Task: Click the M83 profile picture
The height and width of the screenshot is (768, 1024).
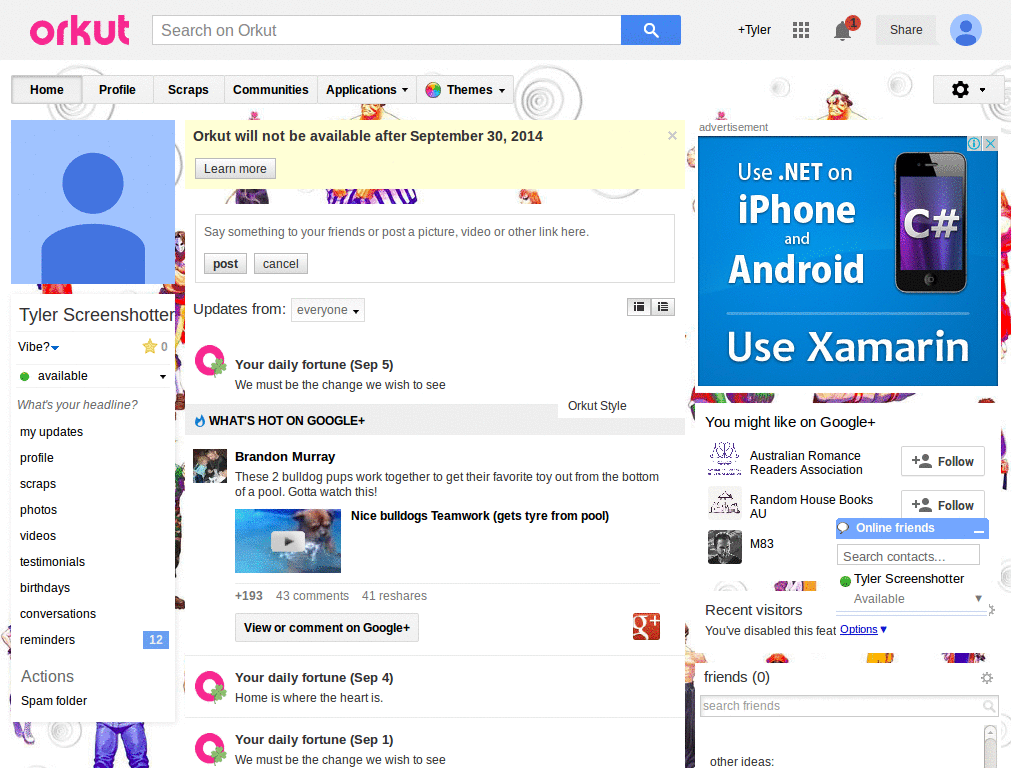Action: (724, 547)
